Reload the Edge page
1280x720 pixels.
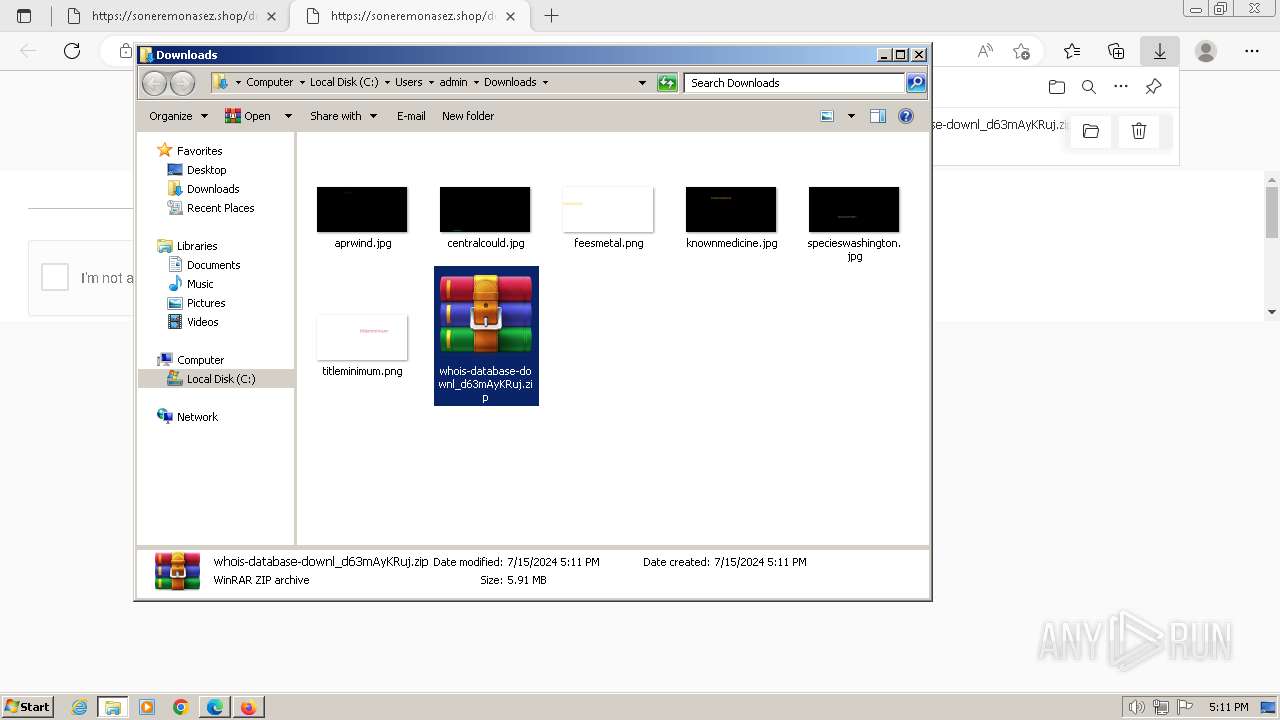coord(72,51)
